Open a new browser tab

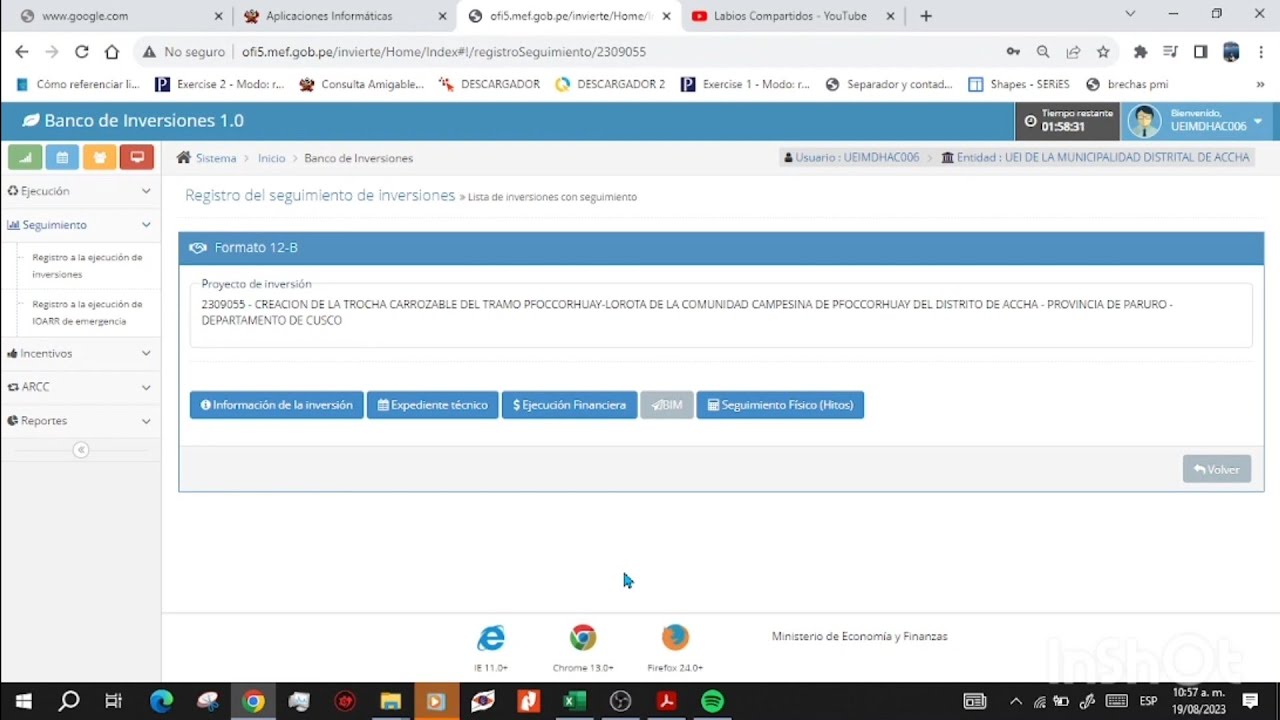(x=926, y=16)
